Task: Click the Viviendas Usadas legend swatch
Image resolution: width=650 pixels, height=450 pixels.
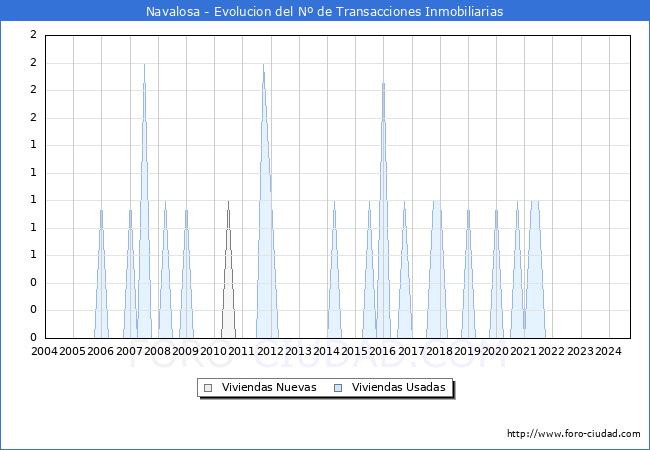Action: [x=338, y=388]
